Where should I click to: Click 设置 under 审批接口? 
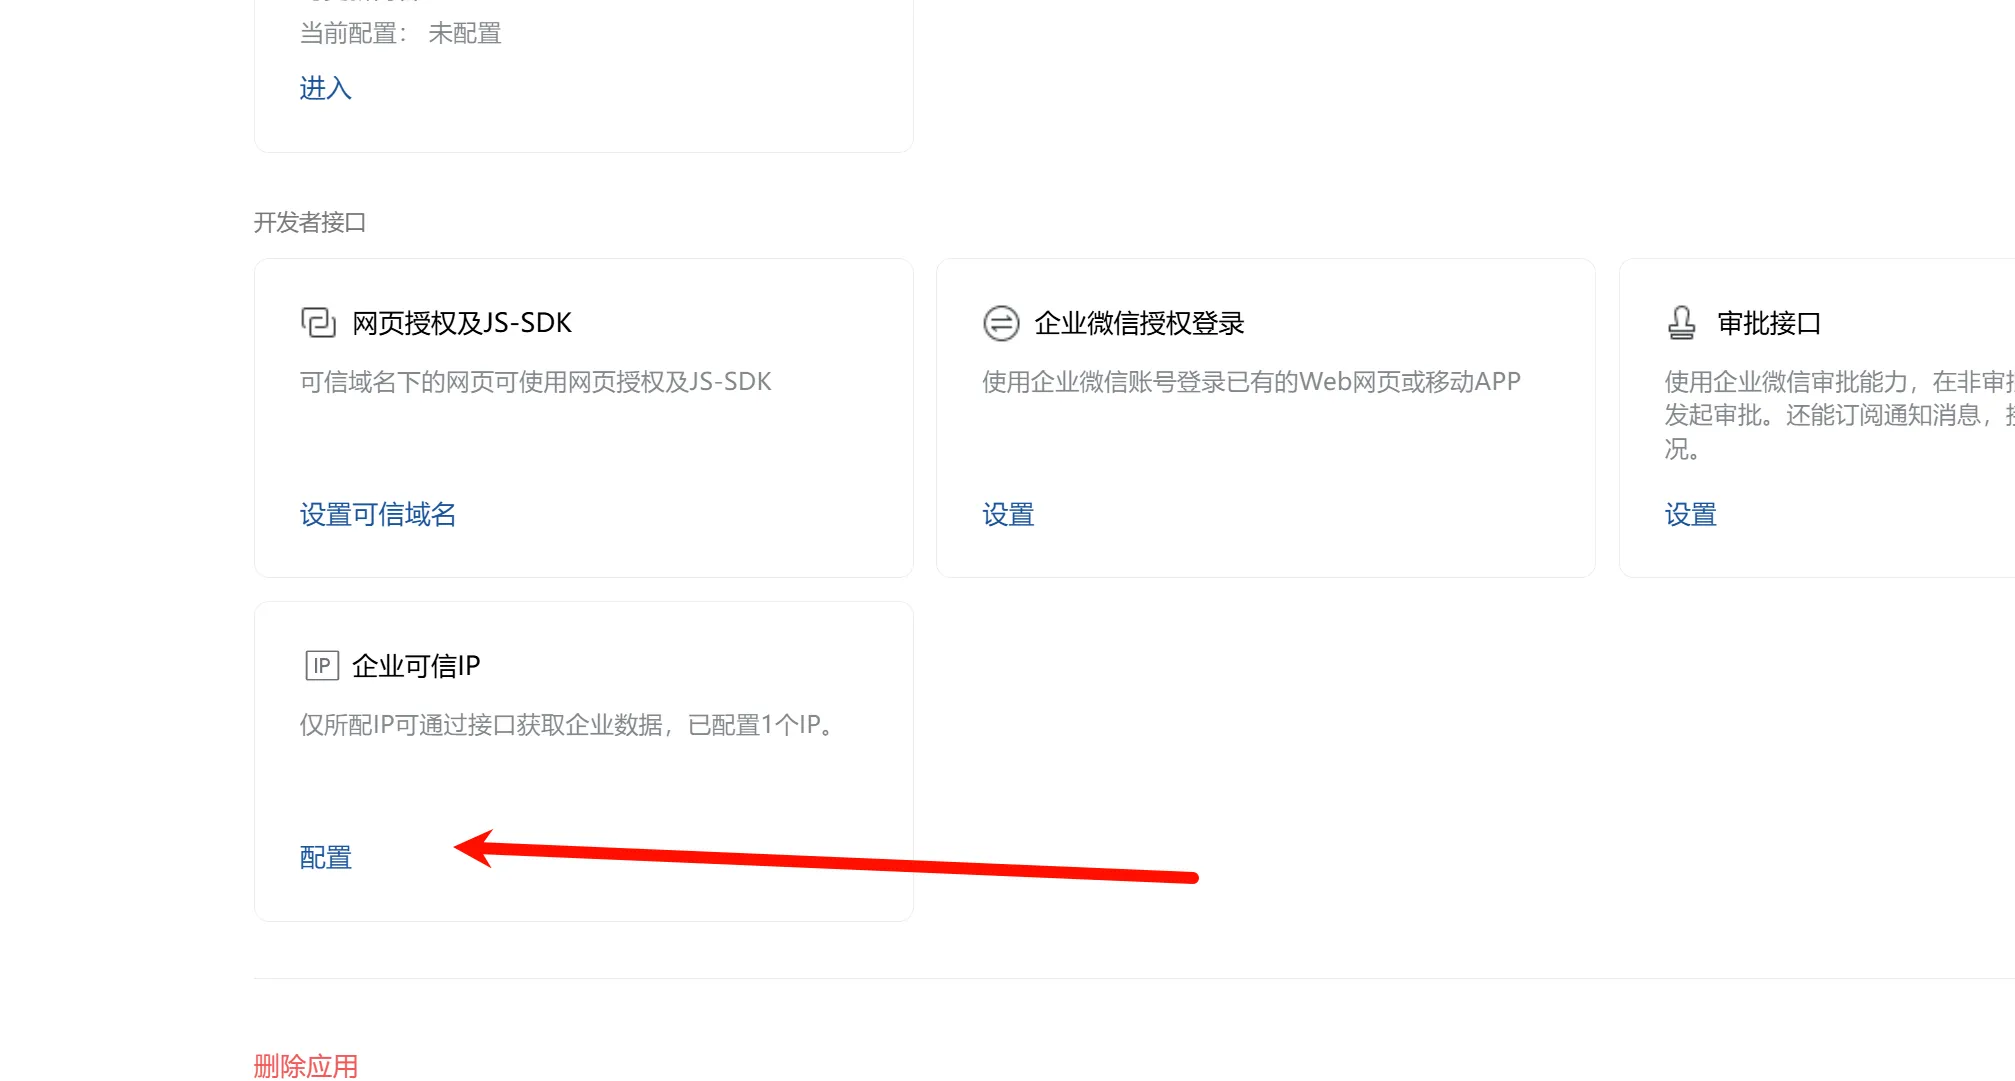point(1690,515)
